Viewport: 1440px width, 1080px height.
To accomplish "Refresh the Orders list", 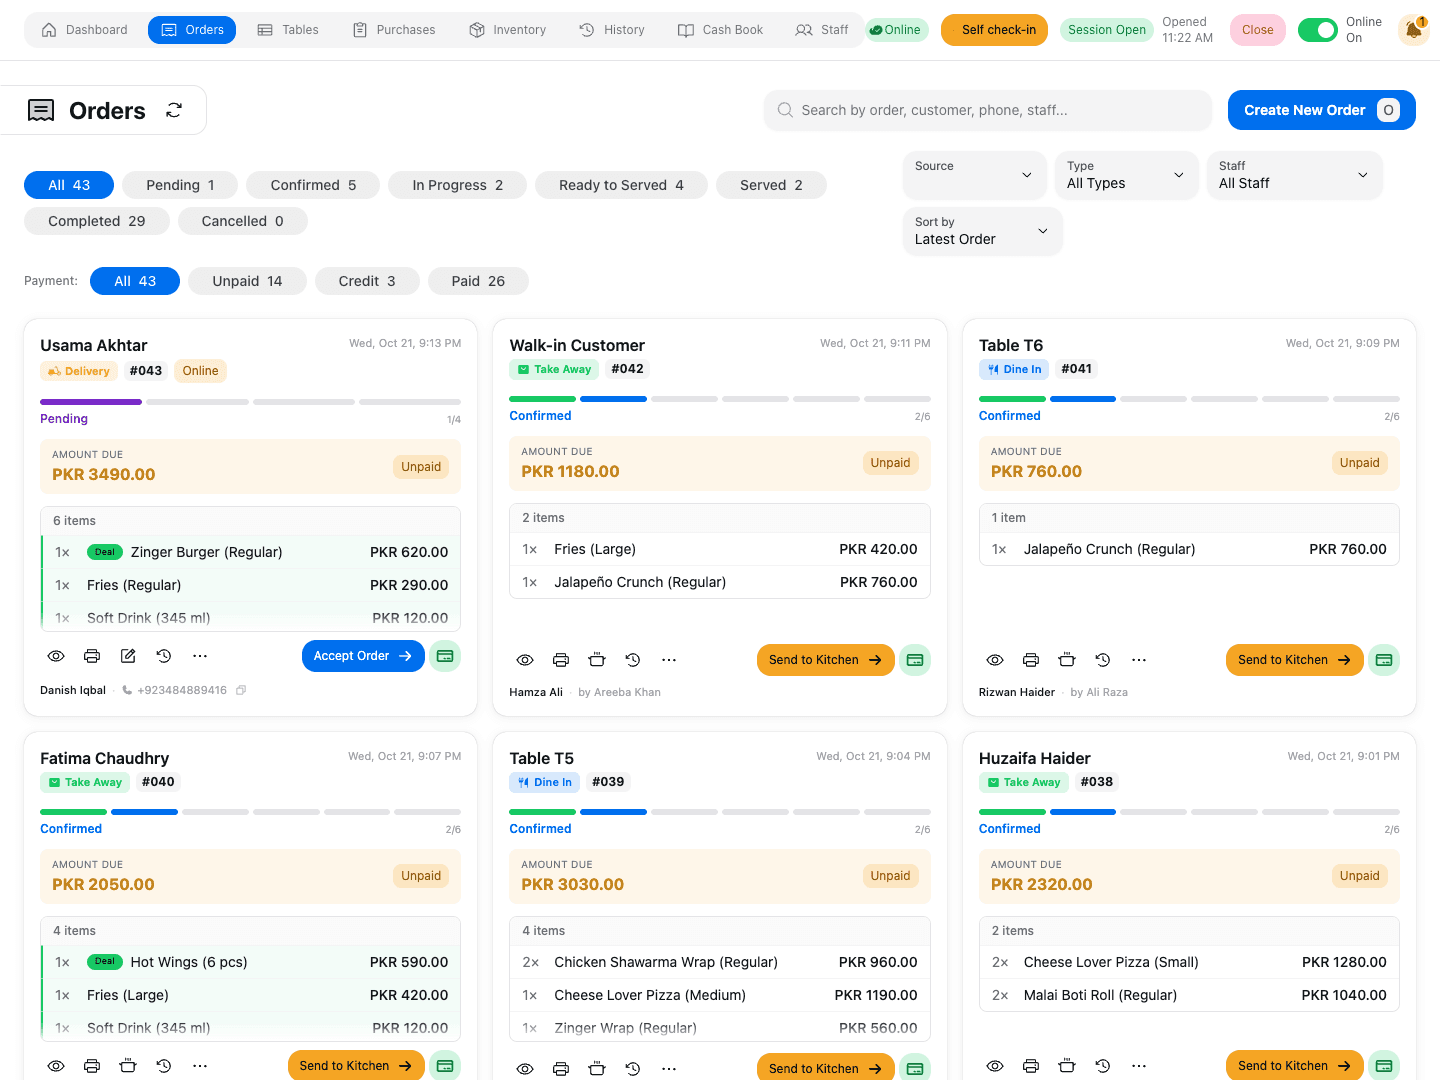I will coord(174,110).
